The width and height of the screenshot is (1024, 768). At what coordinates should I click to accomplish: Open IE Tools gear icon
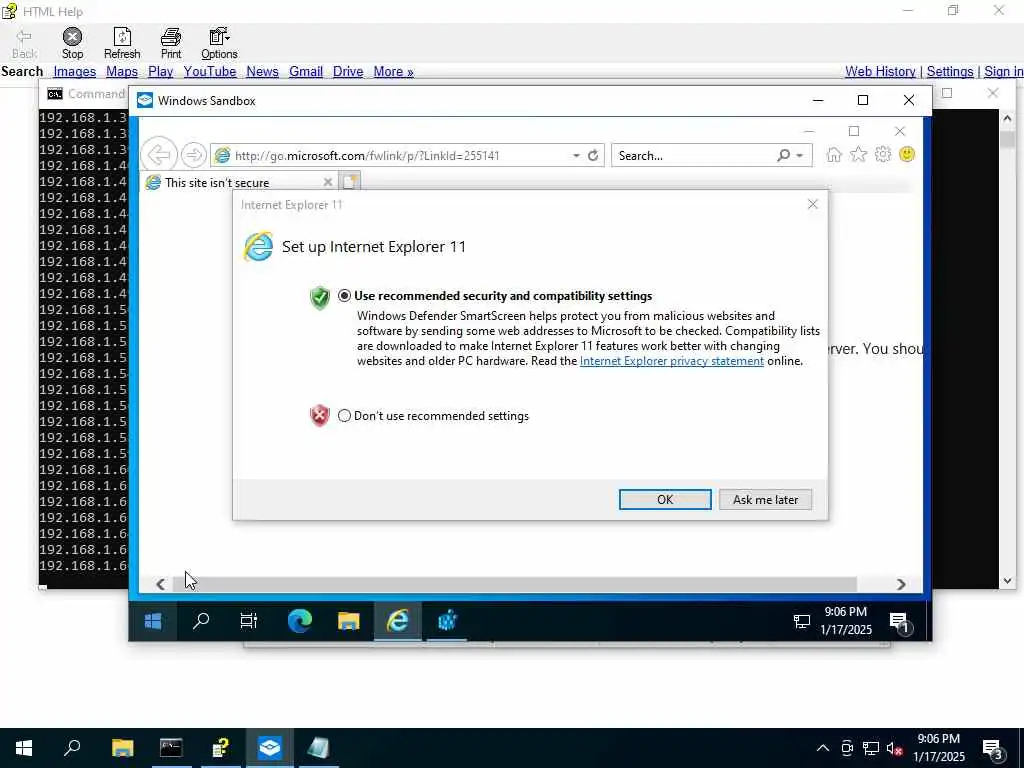point(882,155)
